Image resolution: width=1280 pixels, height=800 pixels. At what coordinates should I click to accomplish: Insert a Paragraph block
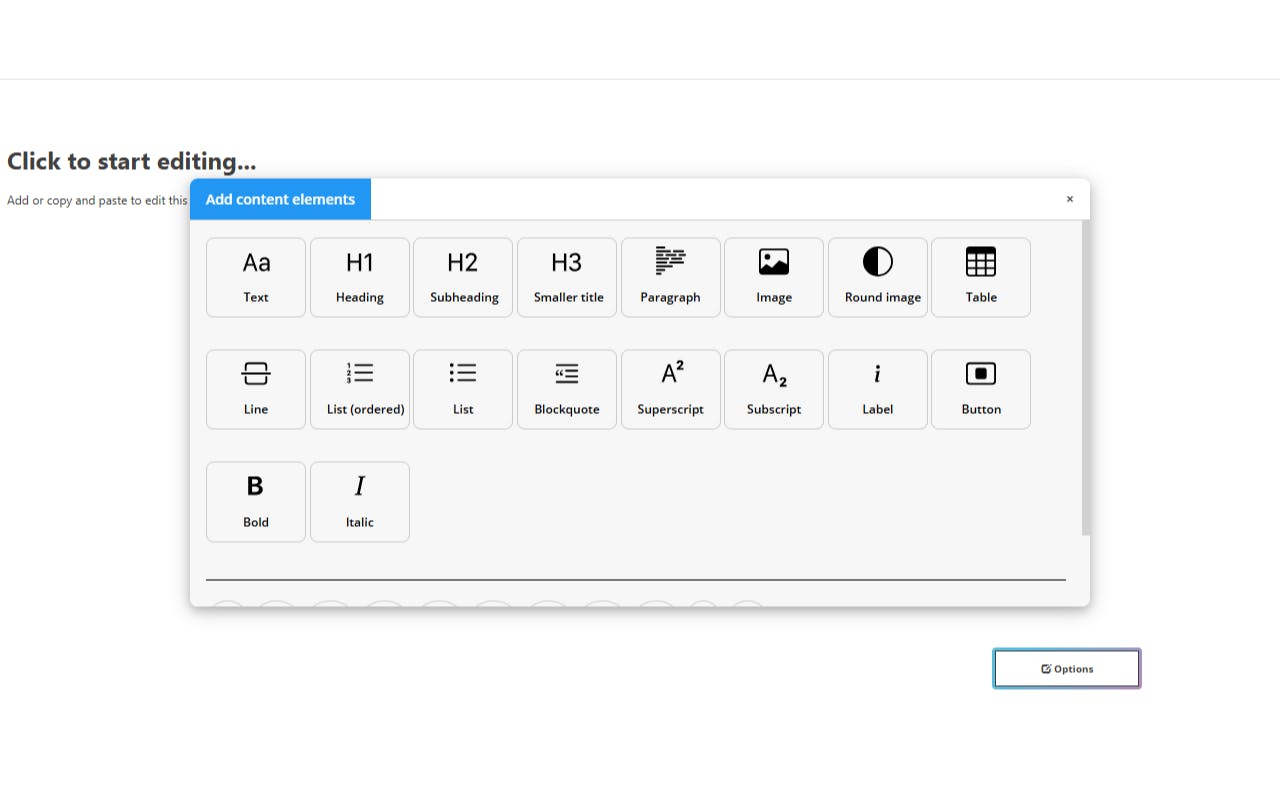pos(671,277)
